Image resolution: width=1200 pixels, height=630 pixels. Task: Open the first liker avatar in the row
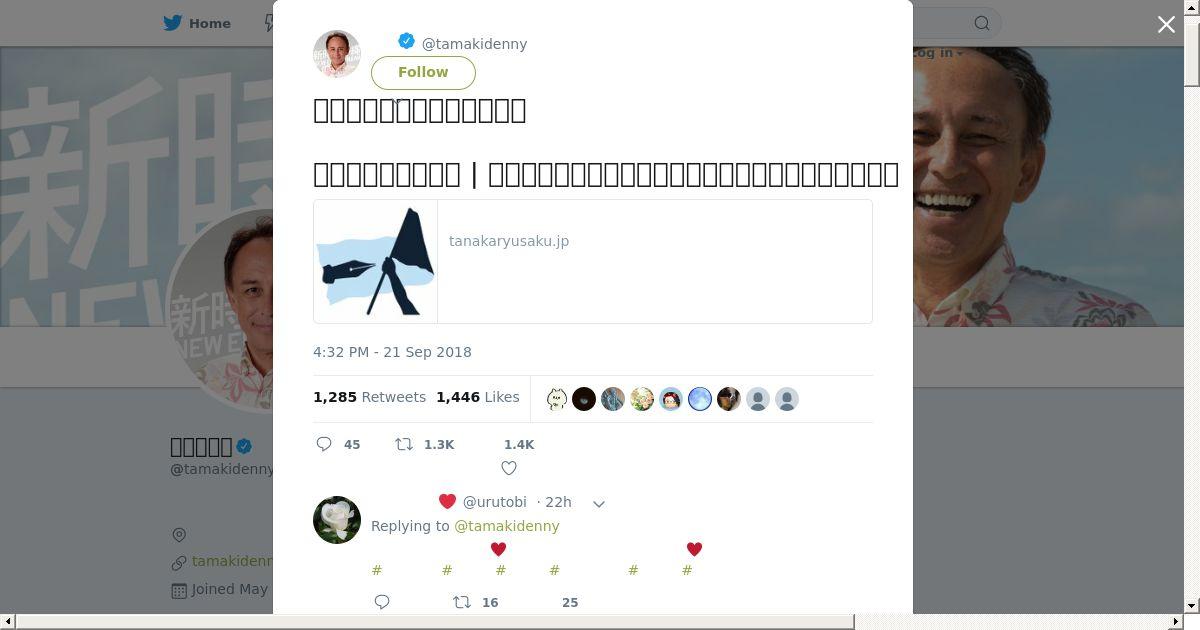click(557, 400)
